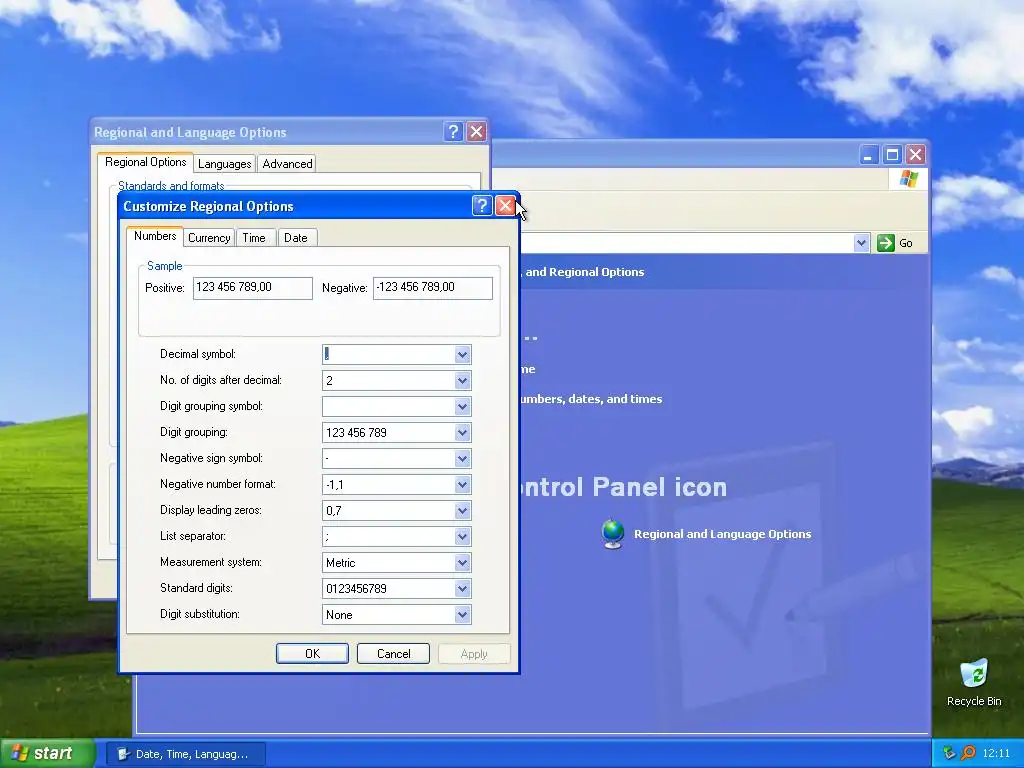Click the Positive sample field
Screen dimensions: 1024x768
(x=253, y=288)
